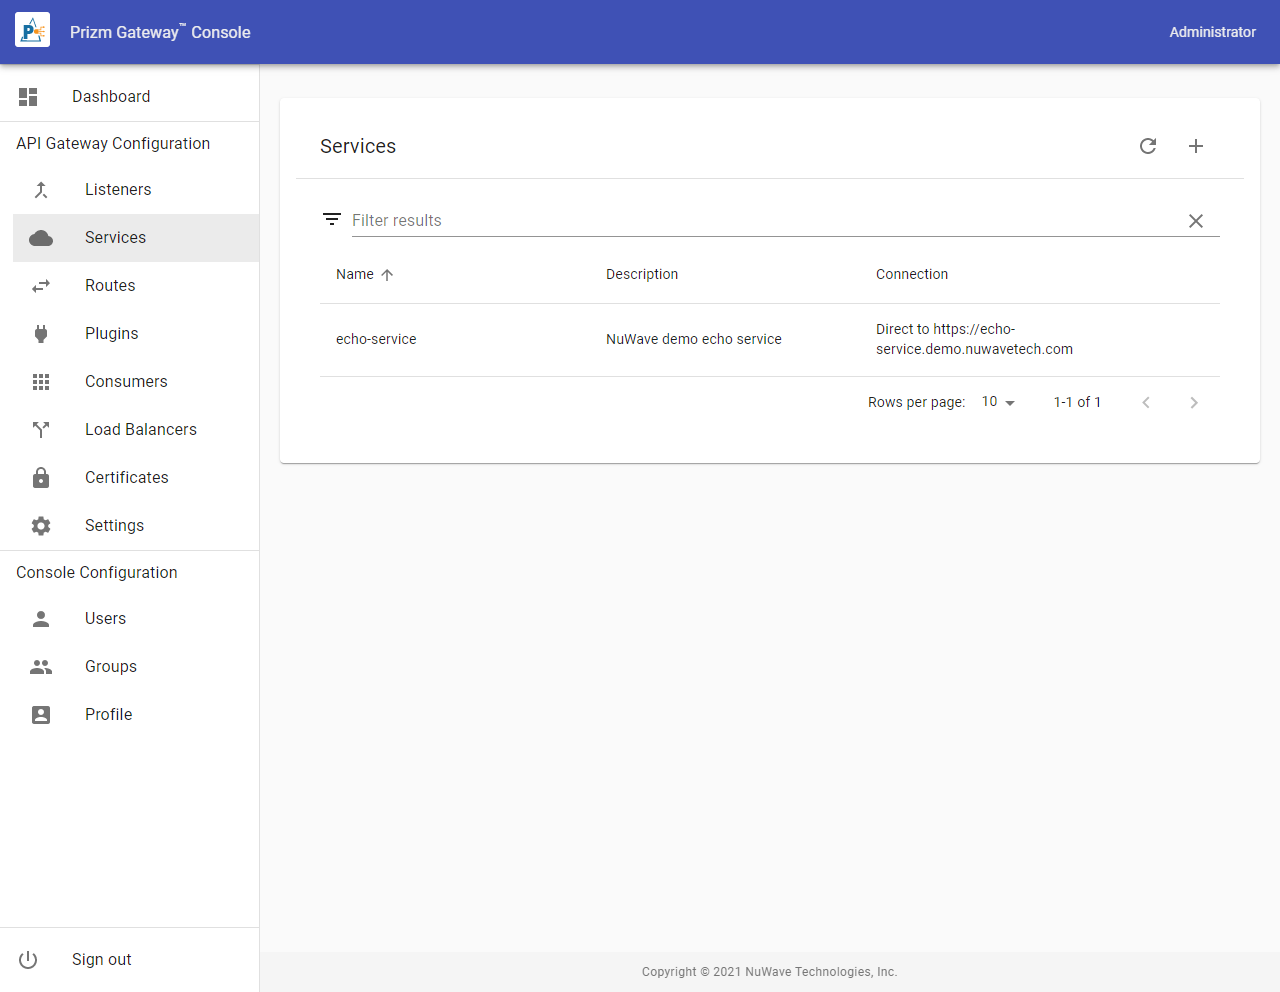This screenshot has width=1280, height=992.
Task: Open the Rows per page dropdown
Action: point(998,402)
